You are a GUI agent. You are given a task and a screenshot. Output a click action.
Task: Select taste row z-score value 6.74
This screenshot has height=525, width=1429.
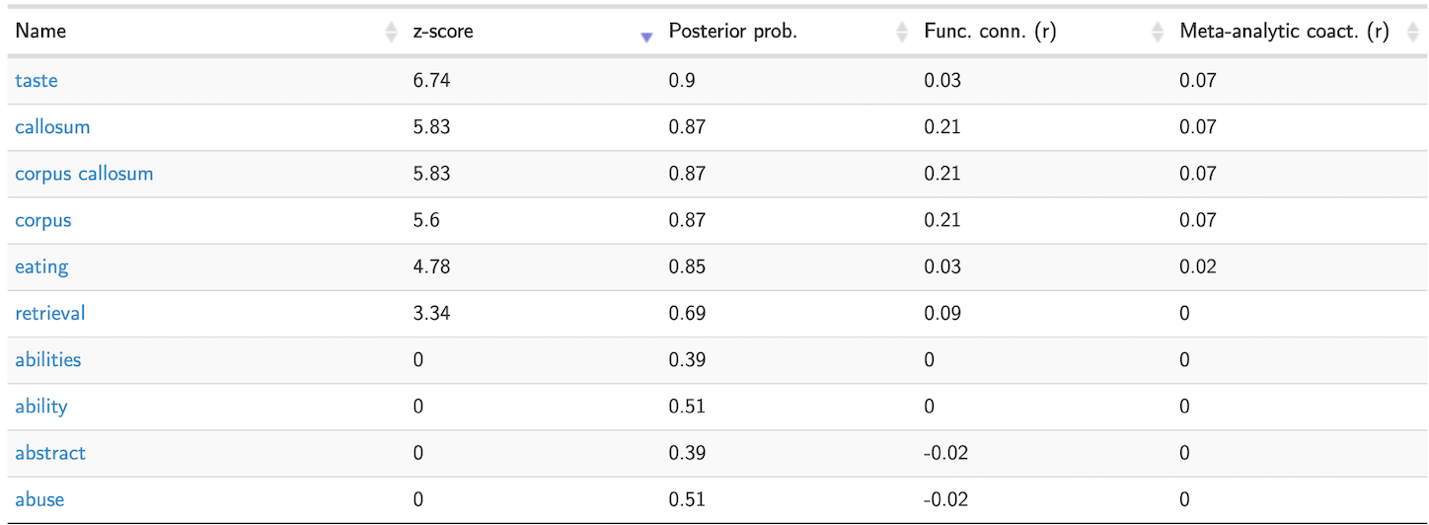click(431, 80)
